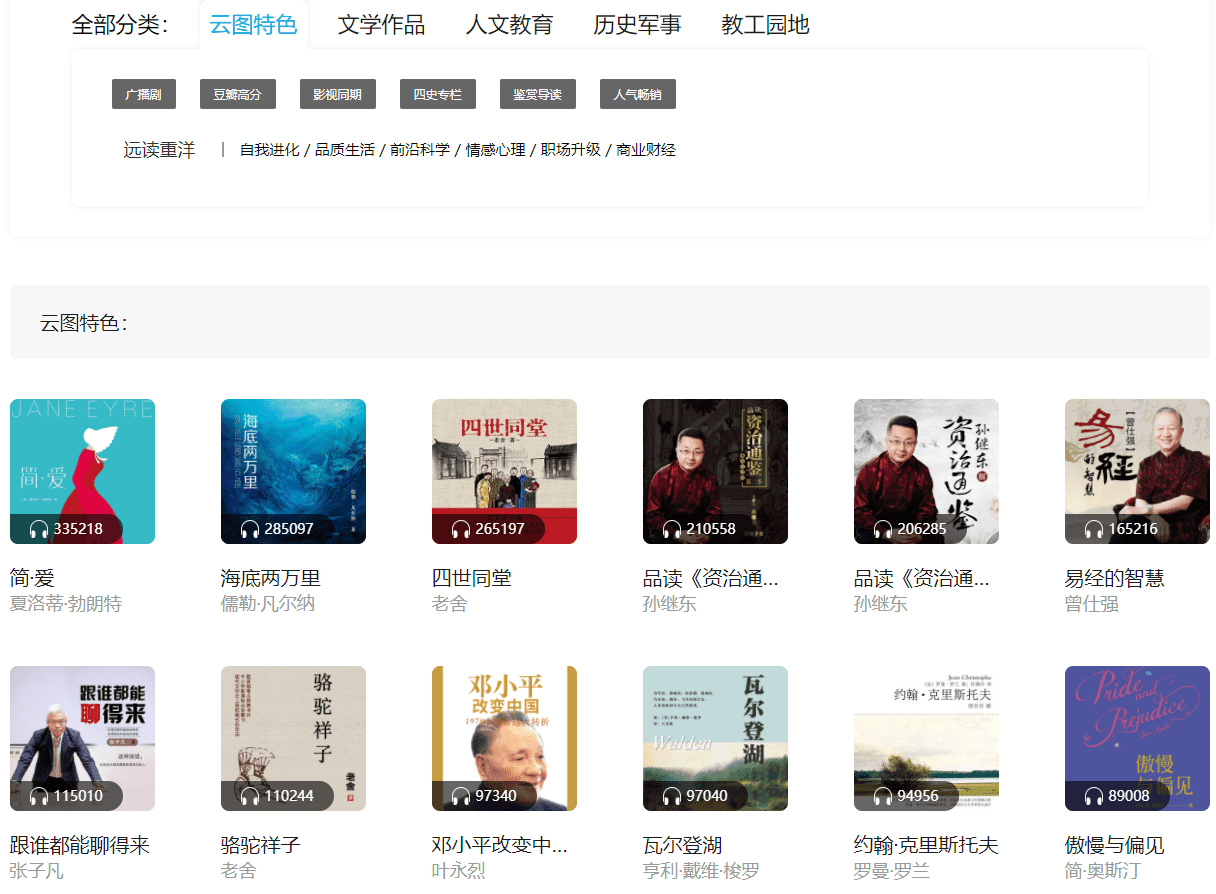Open the 商业财经 subcategory
Screen dimensions: 1216x894
[x=646, y=150]
